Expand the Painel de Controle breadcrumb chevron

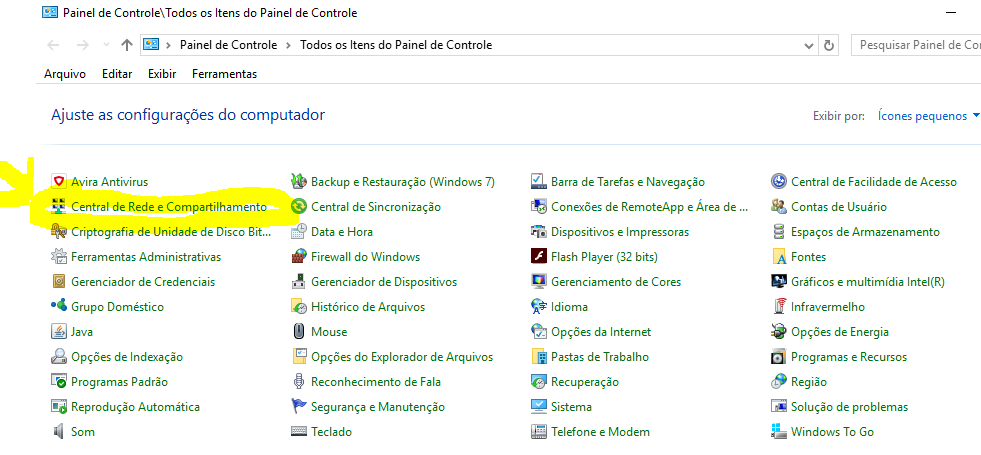[x=288, y=45]
